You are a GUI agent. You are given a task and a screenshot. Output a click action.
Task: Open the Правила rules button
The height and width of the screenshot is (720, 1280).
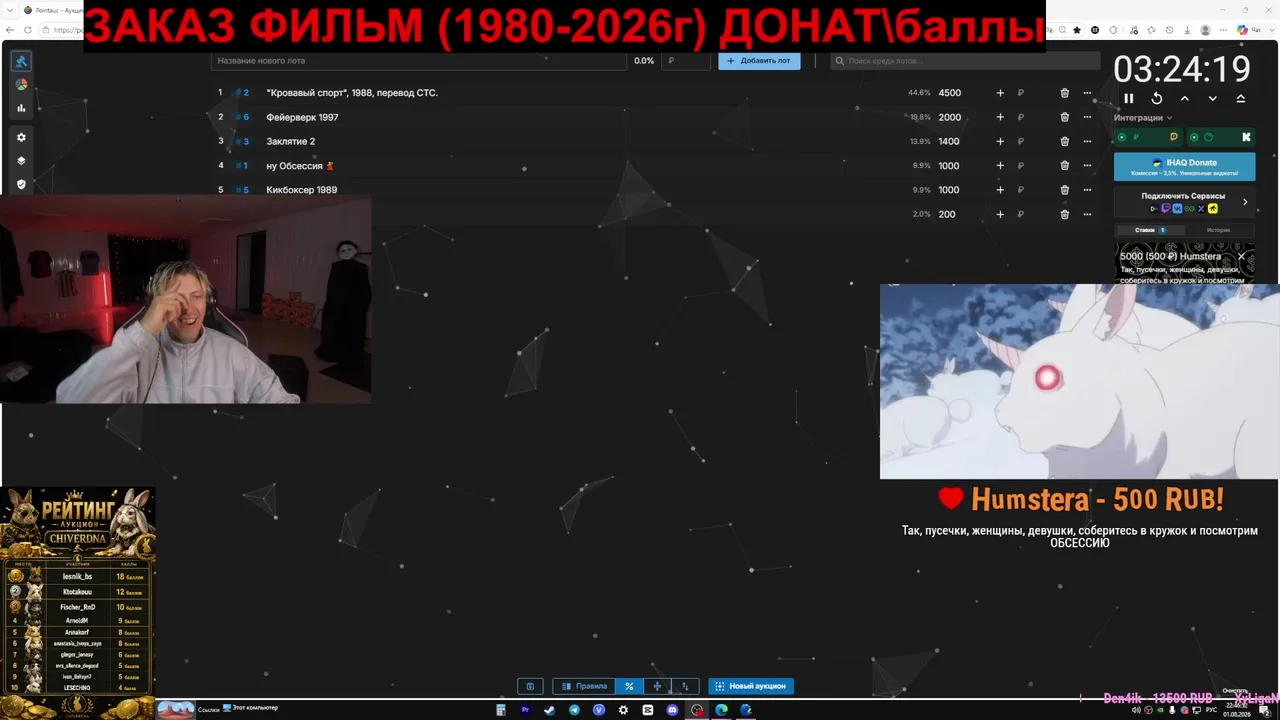click(x=584, y=686)
